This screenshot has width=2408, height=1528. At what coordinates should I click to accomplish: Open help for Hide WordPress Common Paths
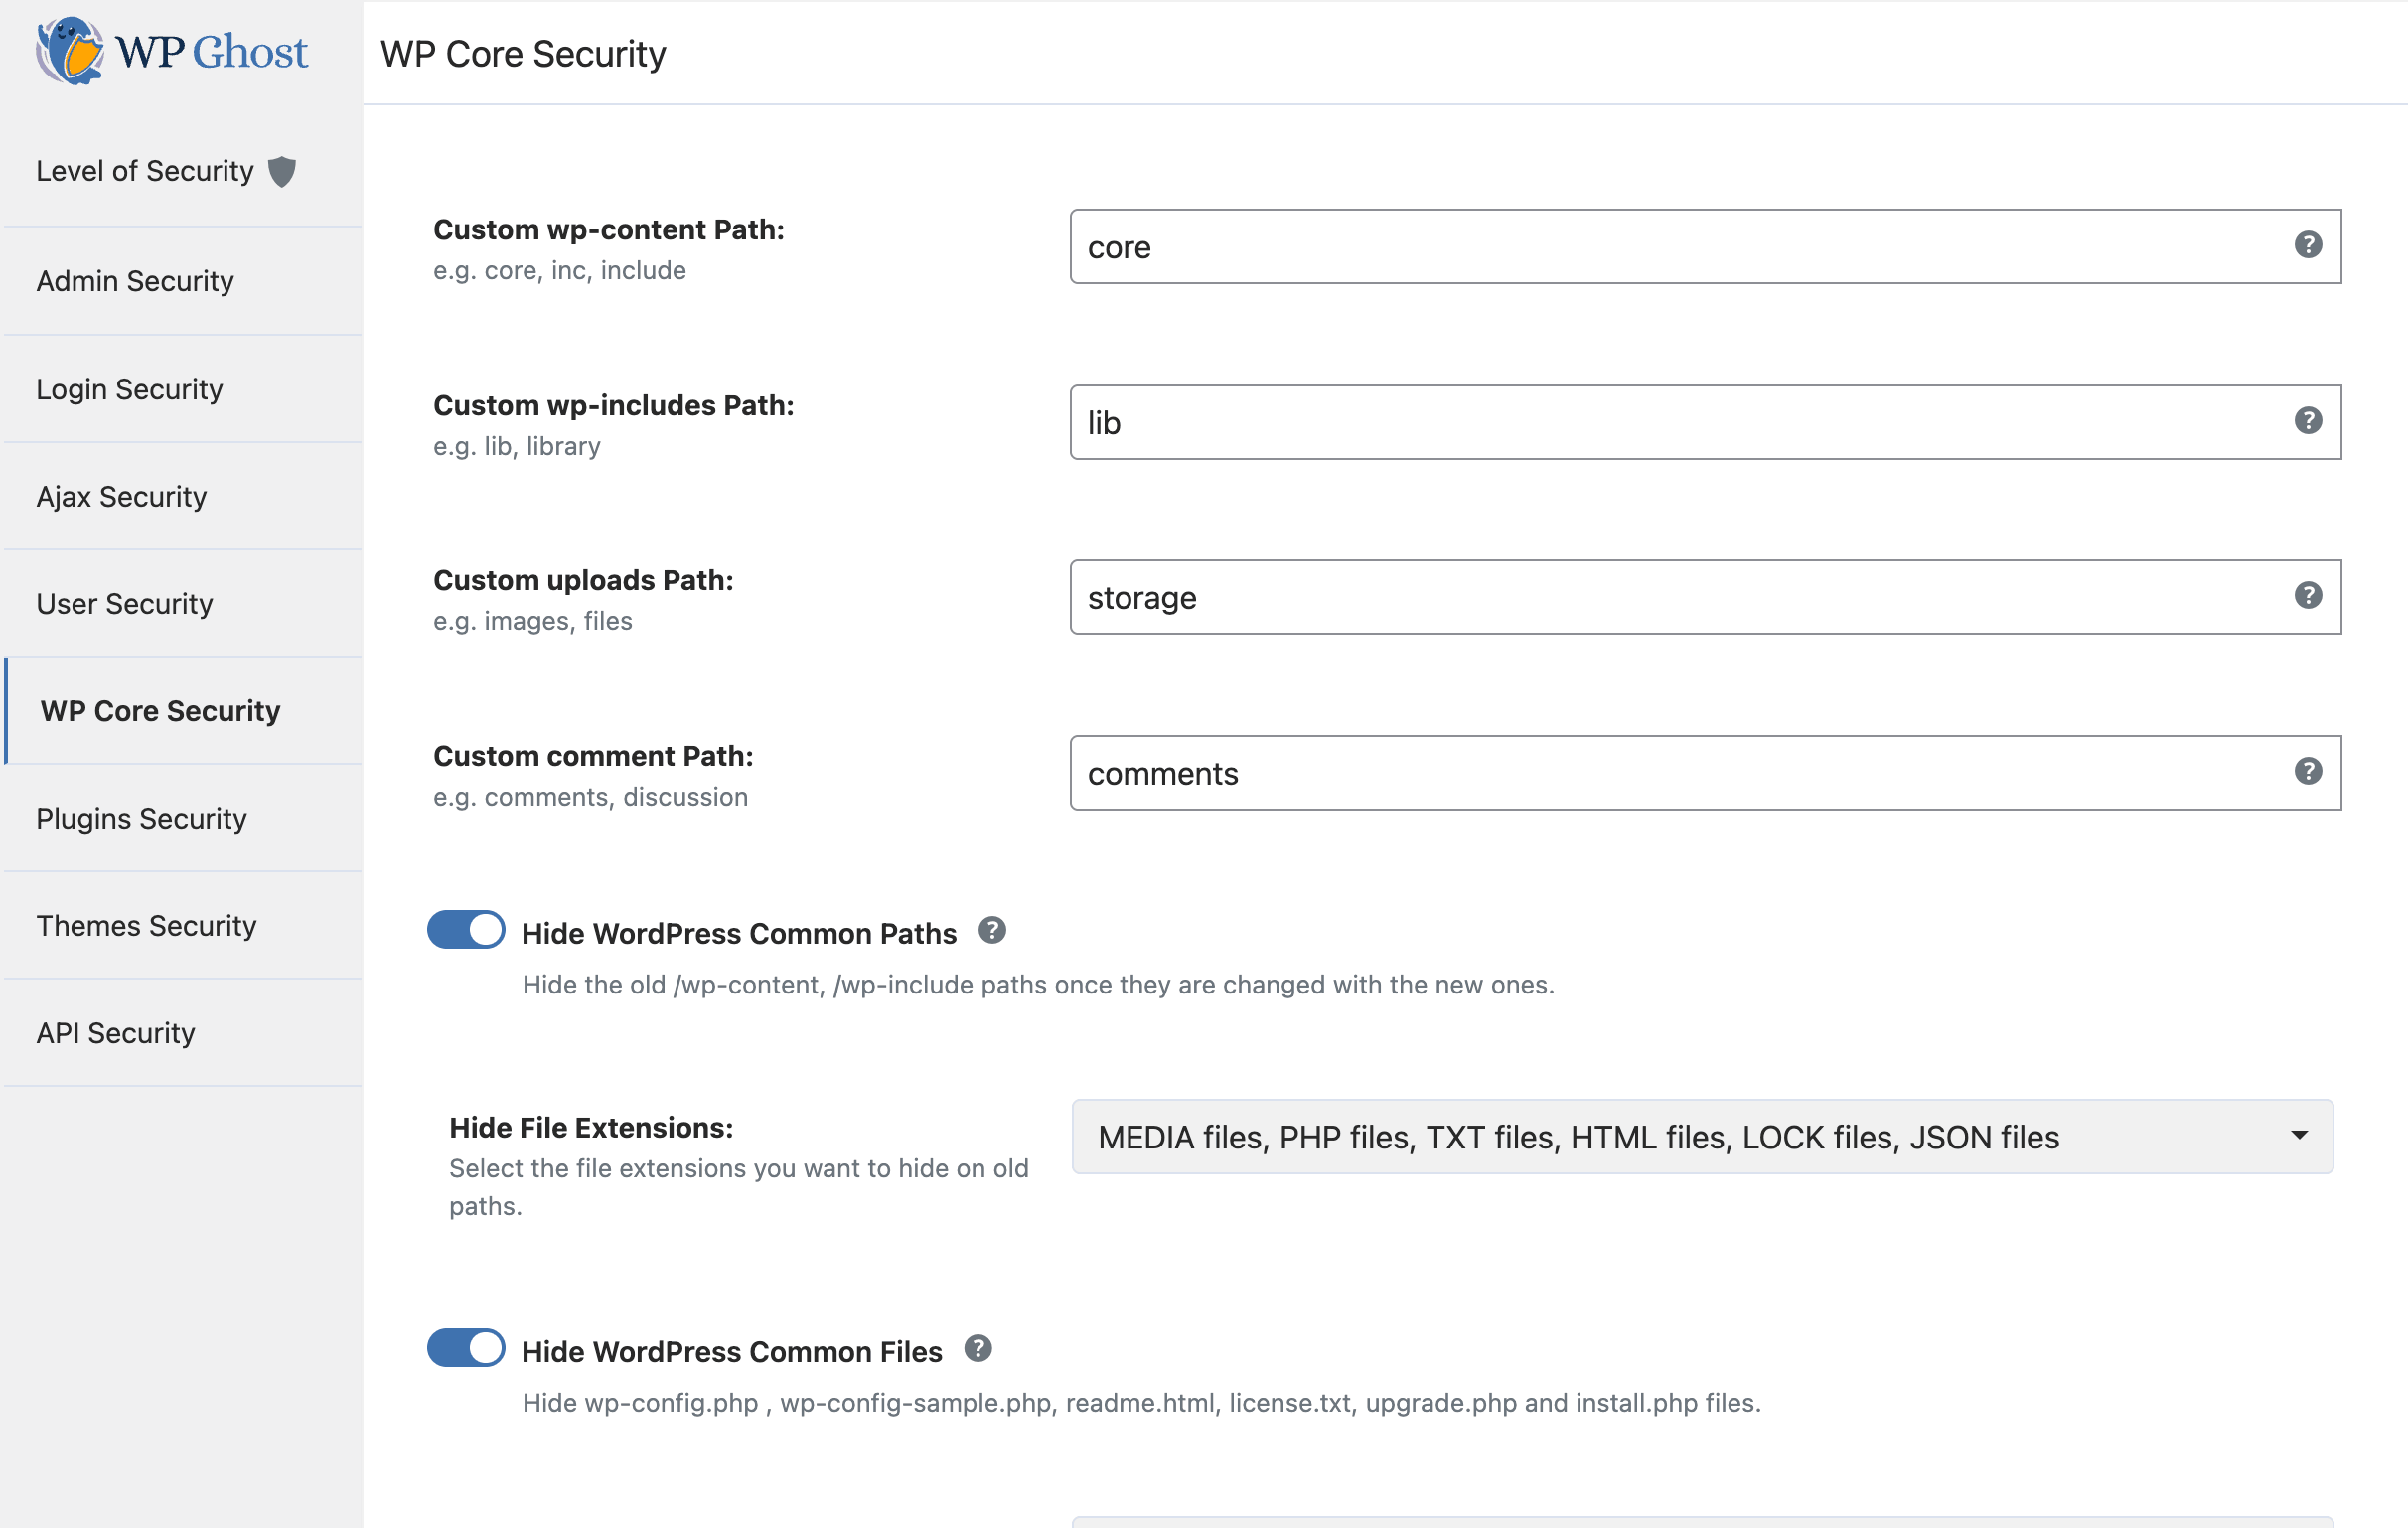click(991, 931)
